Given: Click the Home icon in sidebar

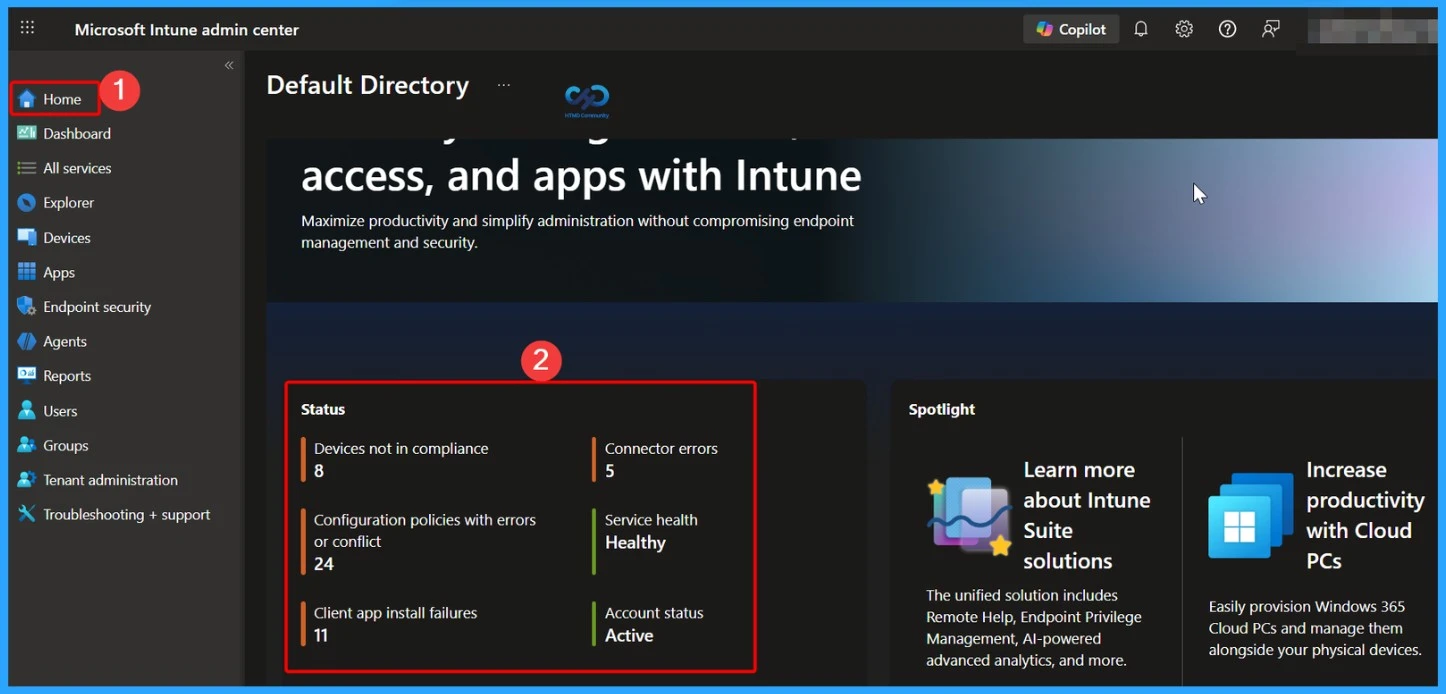Looking at the screenshot, I should pyautogui.click(x=27, y=99).
